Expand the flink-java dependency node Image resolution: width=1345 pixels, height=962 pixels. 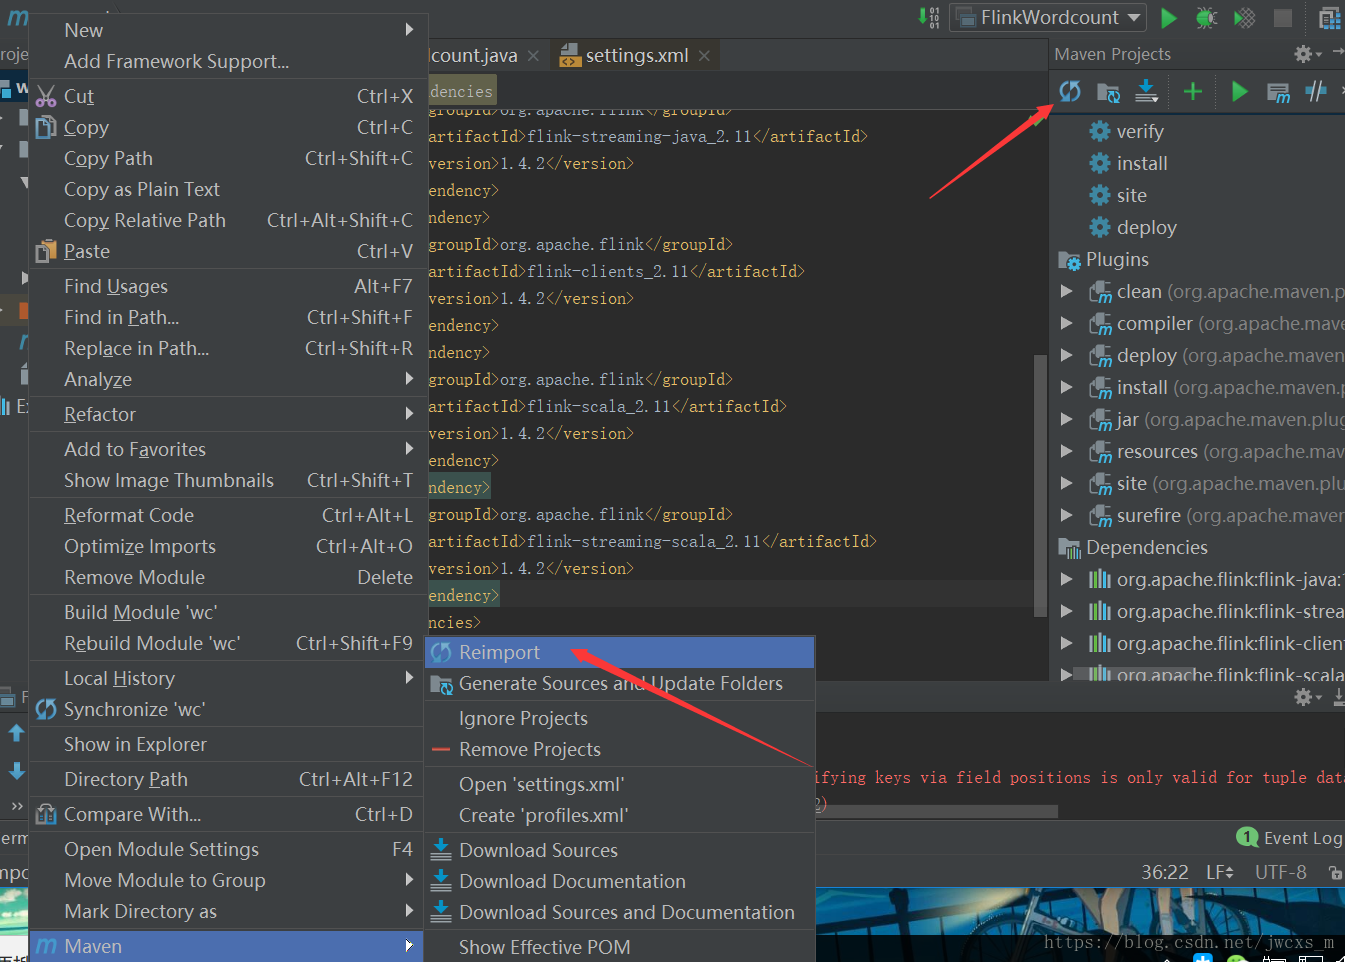pyautogui.click(x=1066, y=579)
